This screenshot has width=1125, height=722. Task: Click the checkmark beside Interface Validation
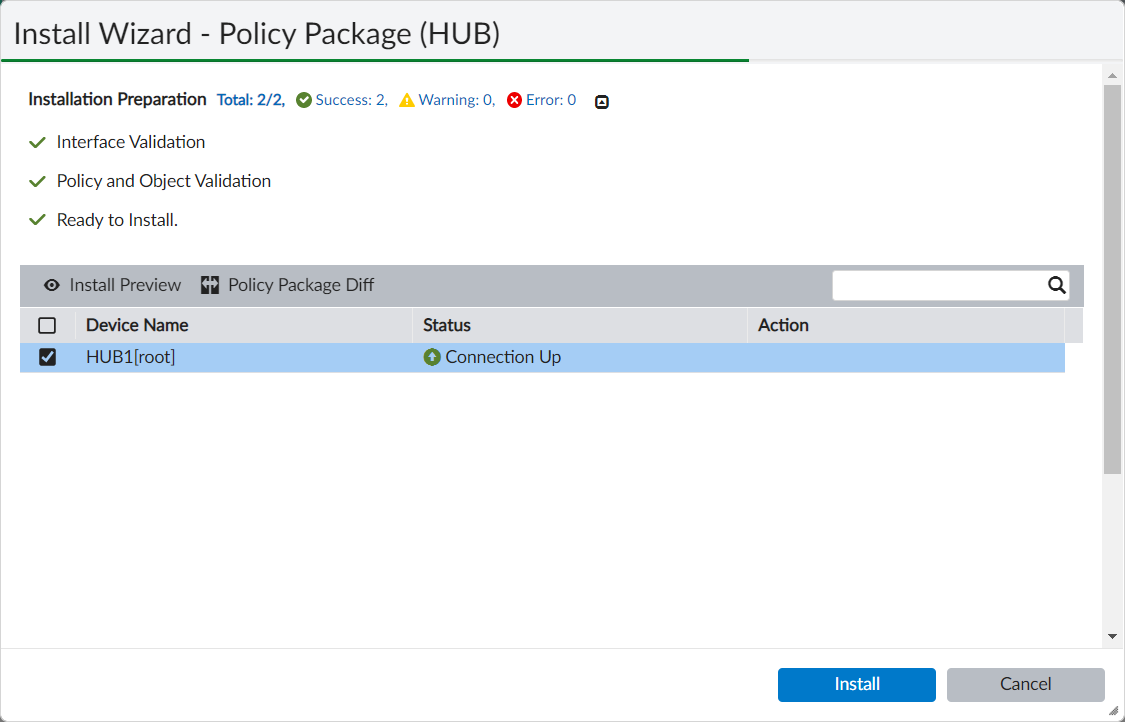(37, 141)
